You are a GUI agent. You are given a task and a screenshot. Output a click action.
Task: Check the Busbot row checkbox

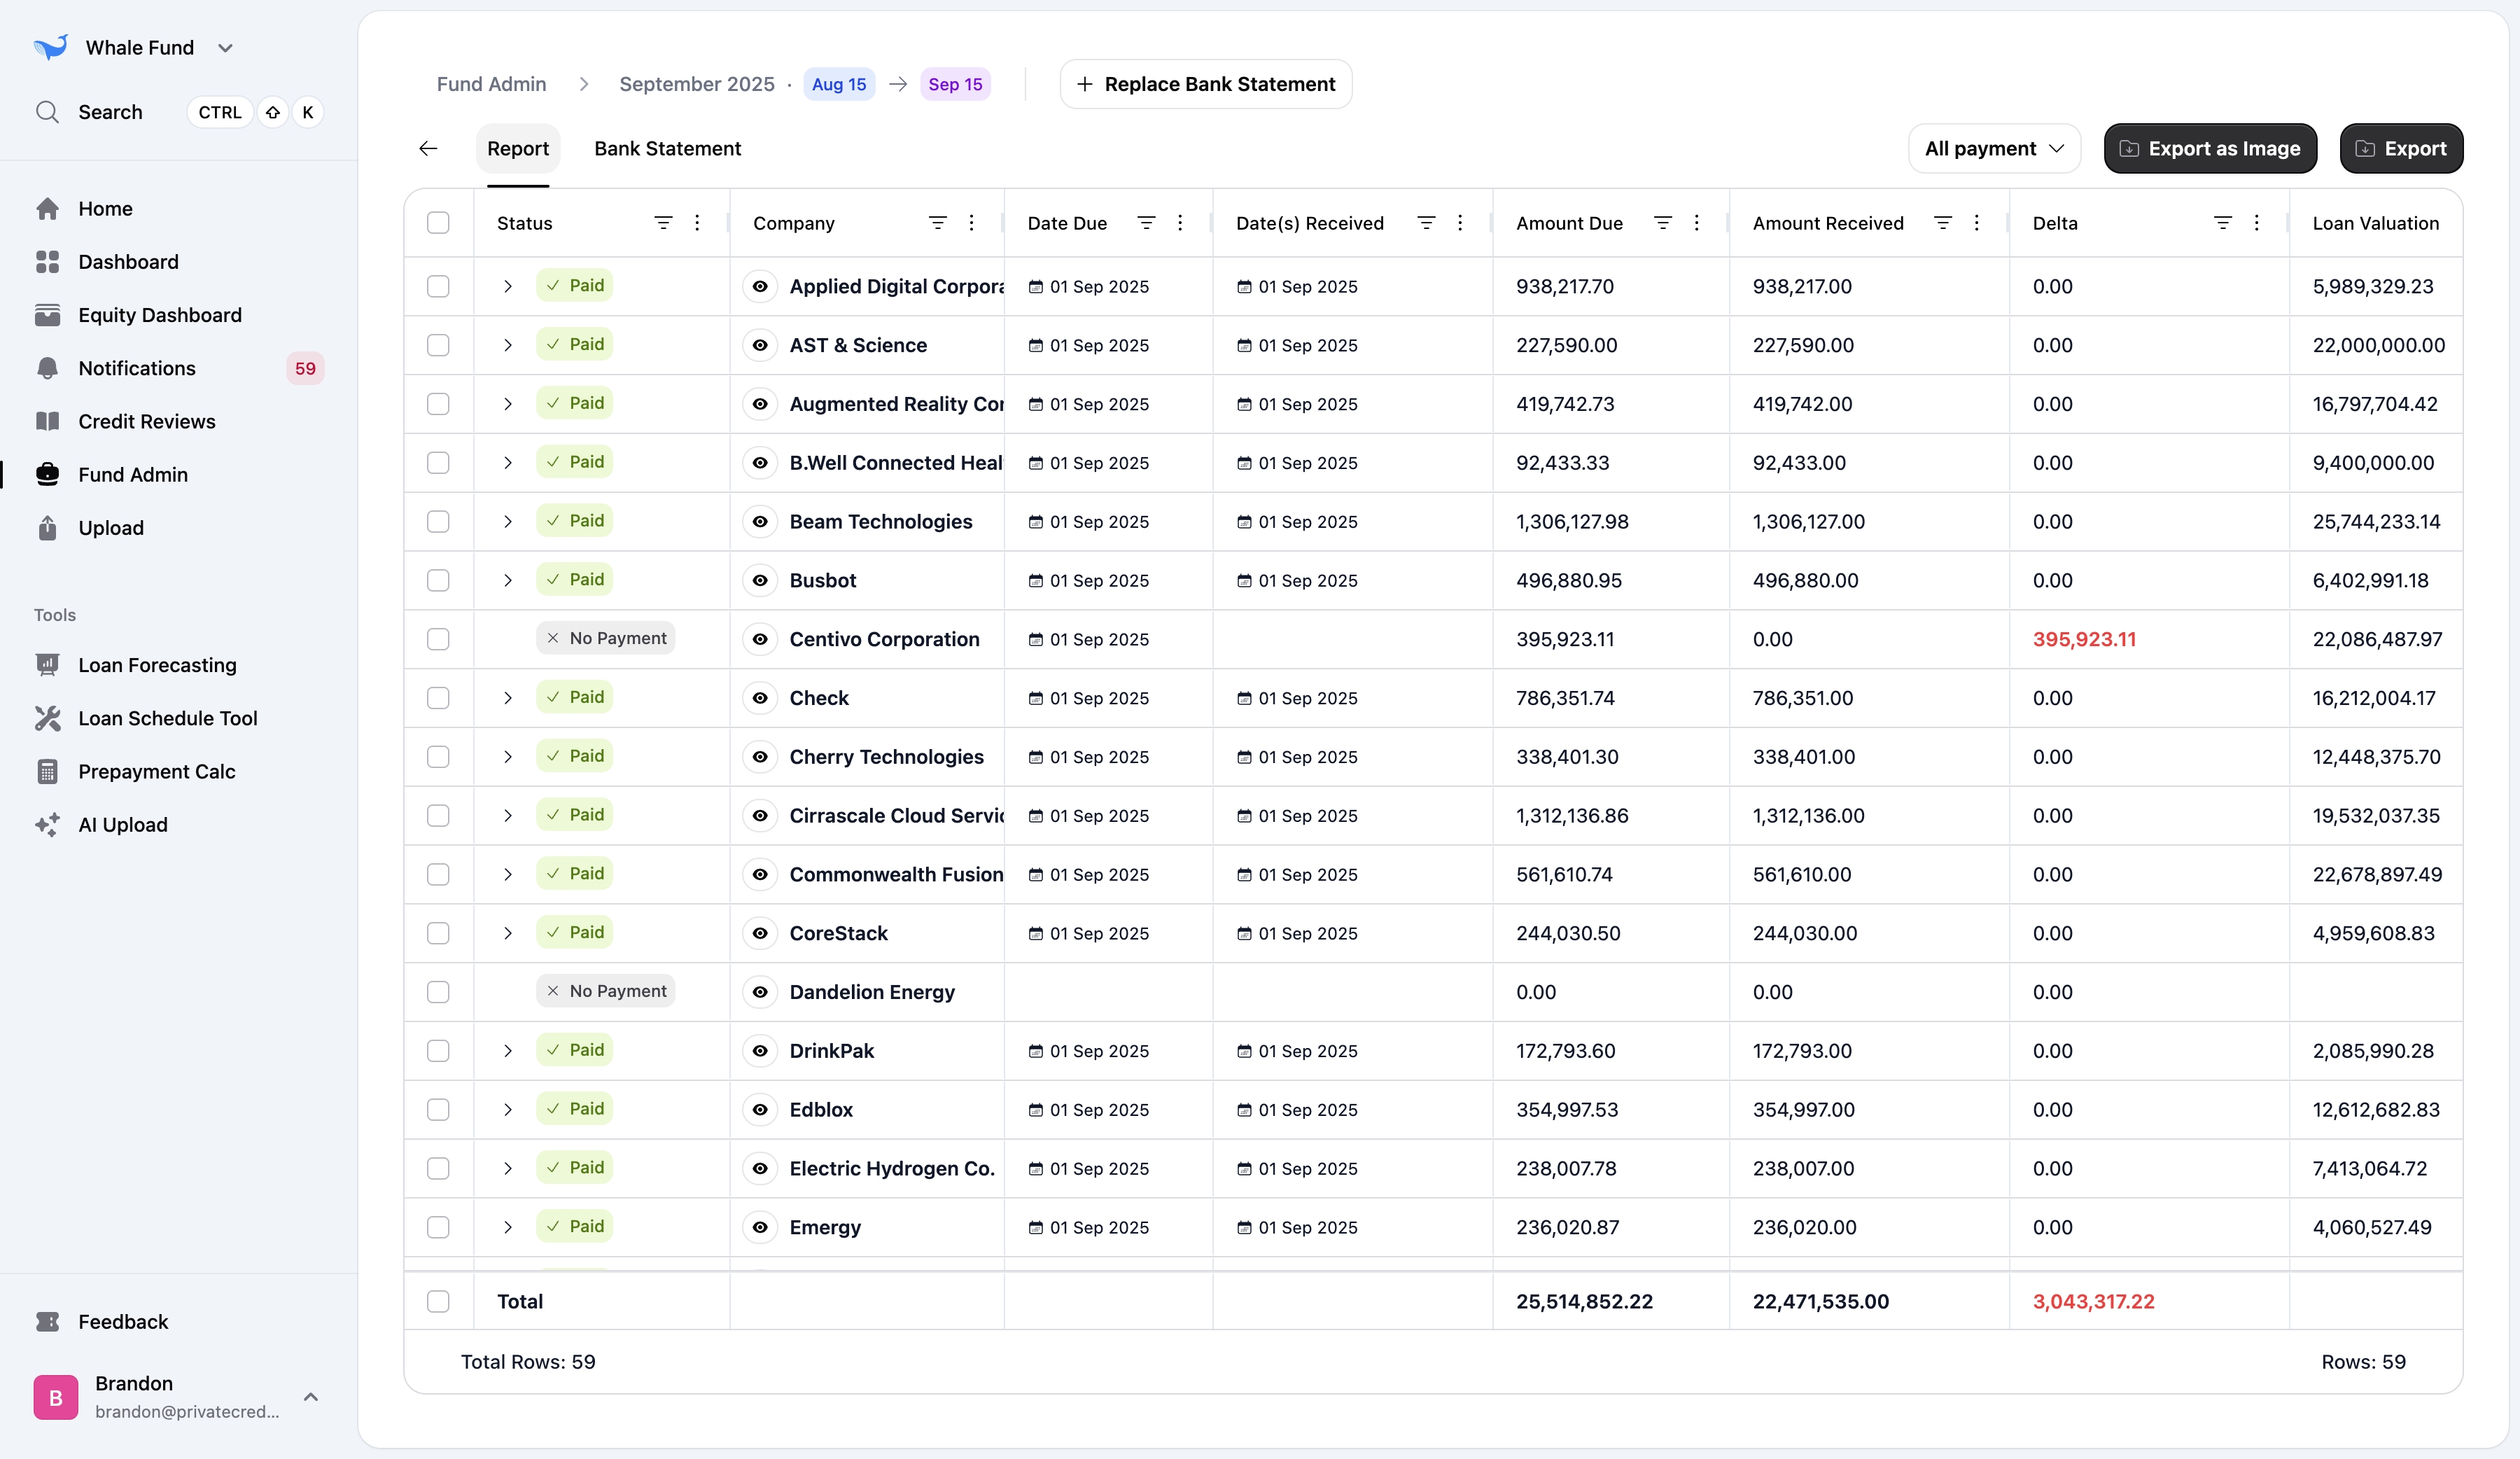(x=438, y=580)
